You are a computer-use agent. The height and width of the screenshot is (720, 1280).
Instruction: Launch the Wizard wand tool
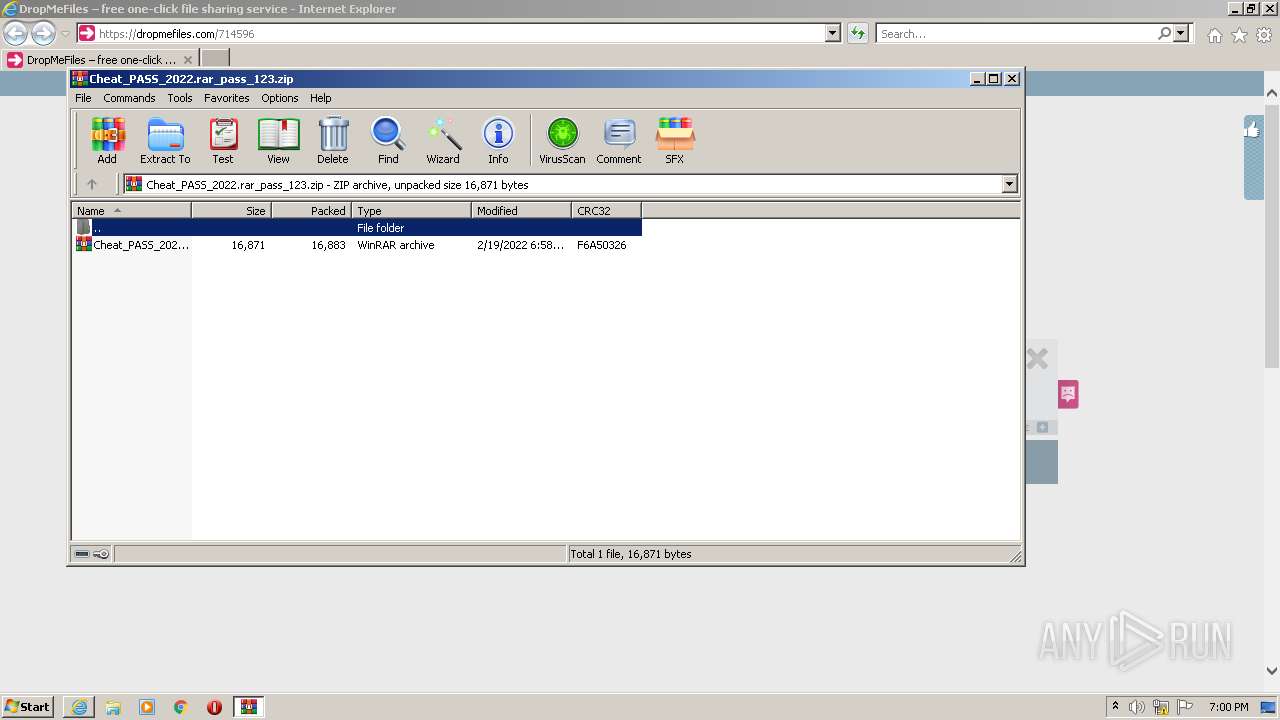443,140
